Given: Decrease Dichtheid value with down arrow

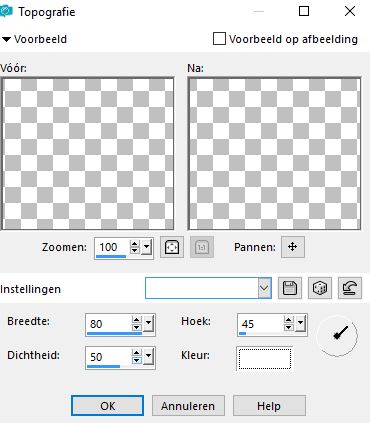Looking at the screenshot, I should pos(136,361).
